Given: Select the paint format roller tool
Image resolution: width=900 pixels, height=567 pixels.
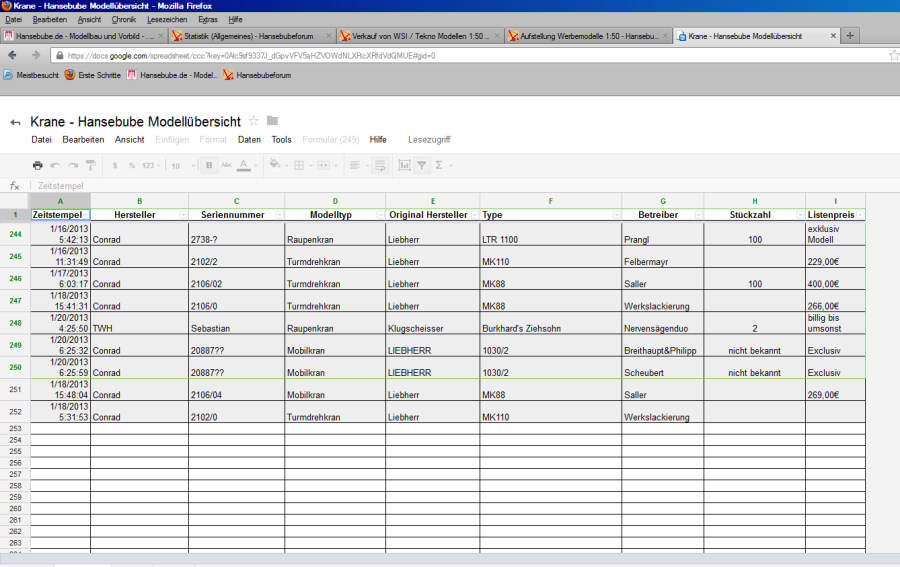Looking at the screenshot, I should [x=91, y=165].
